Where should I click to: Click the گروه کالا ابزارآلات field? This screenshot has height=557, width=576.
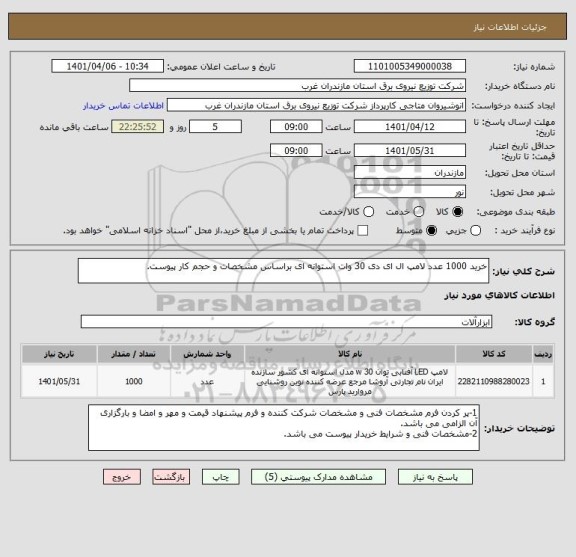(x=286, y=322)
